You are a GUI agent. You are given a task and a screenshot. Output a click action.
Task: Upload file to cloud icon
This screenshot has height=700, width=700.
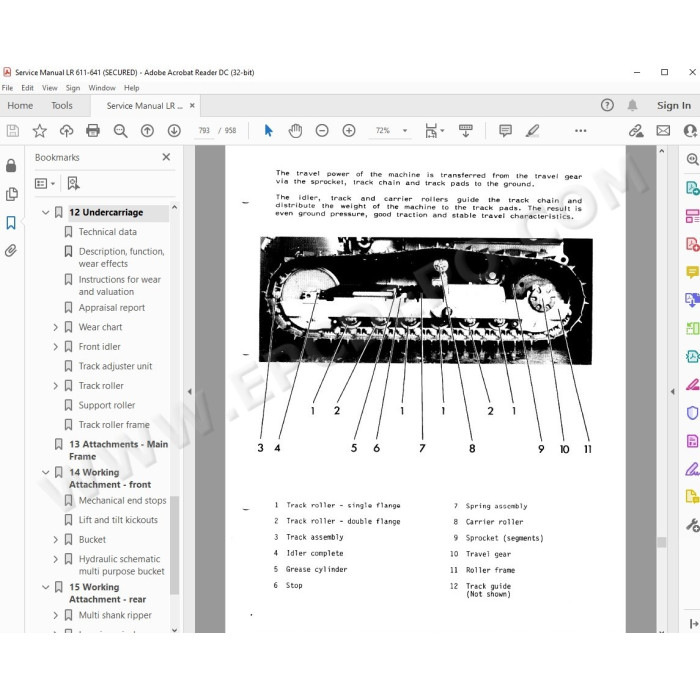66,130
